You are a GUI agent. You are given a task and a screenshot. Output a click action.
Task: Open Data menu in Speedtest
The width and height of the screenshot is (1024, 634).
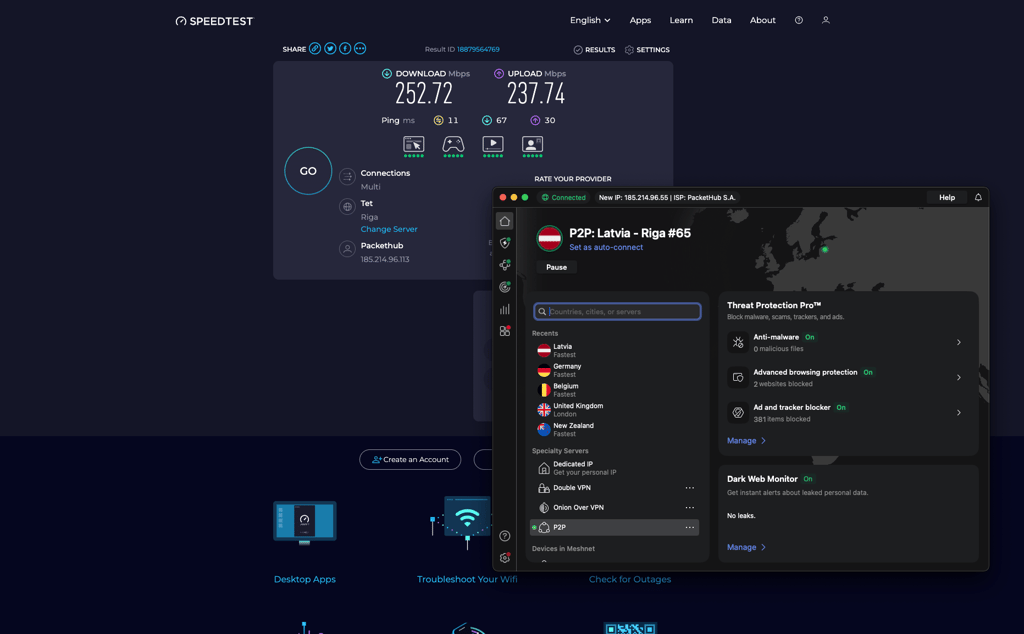(x=721, y=20)
